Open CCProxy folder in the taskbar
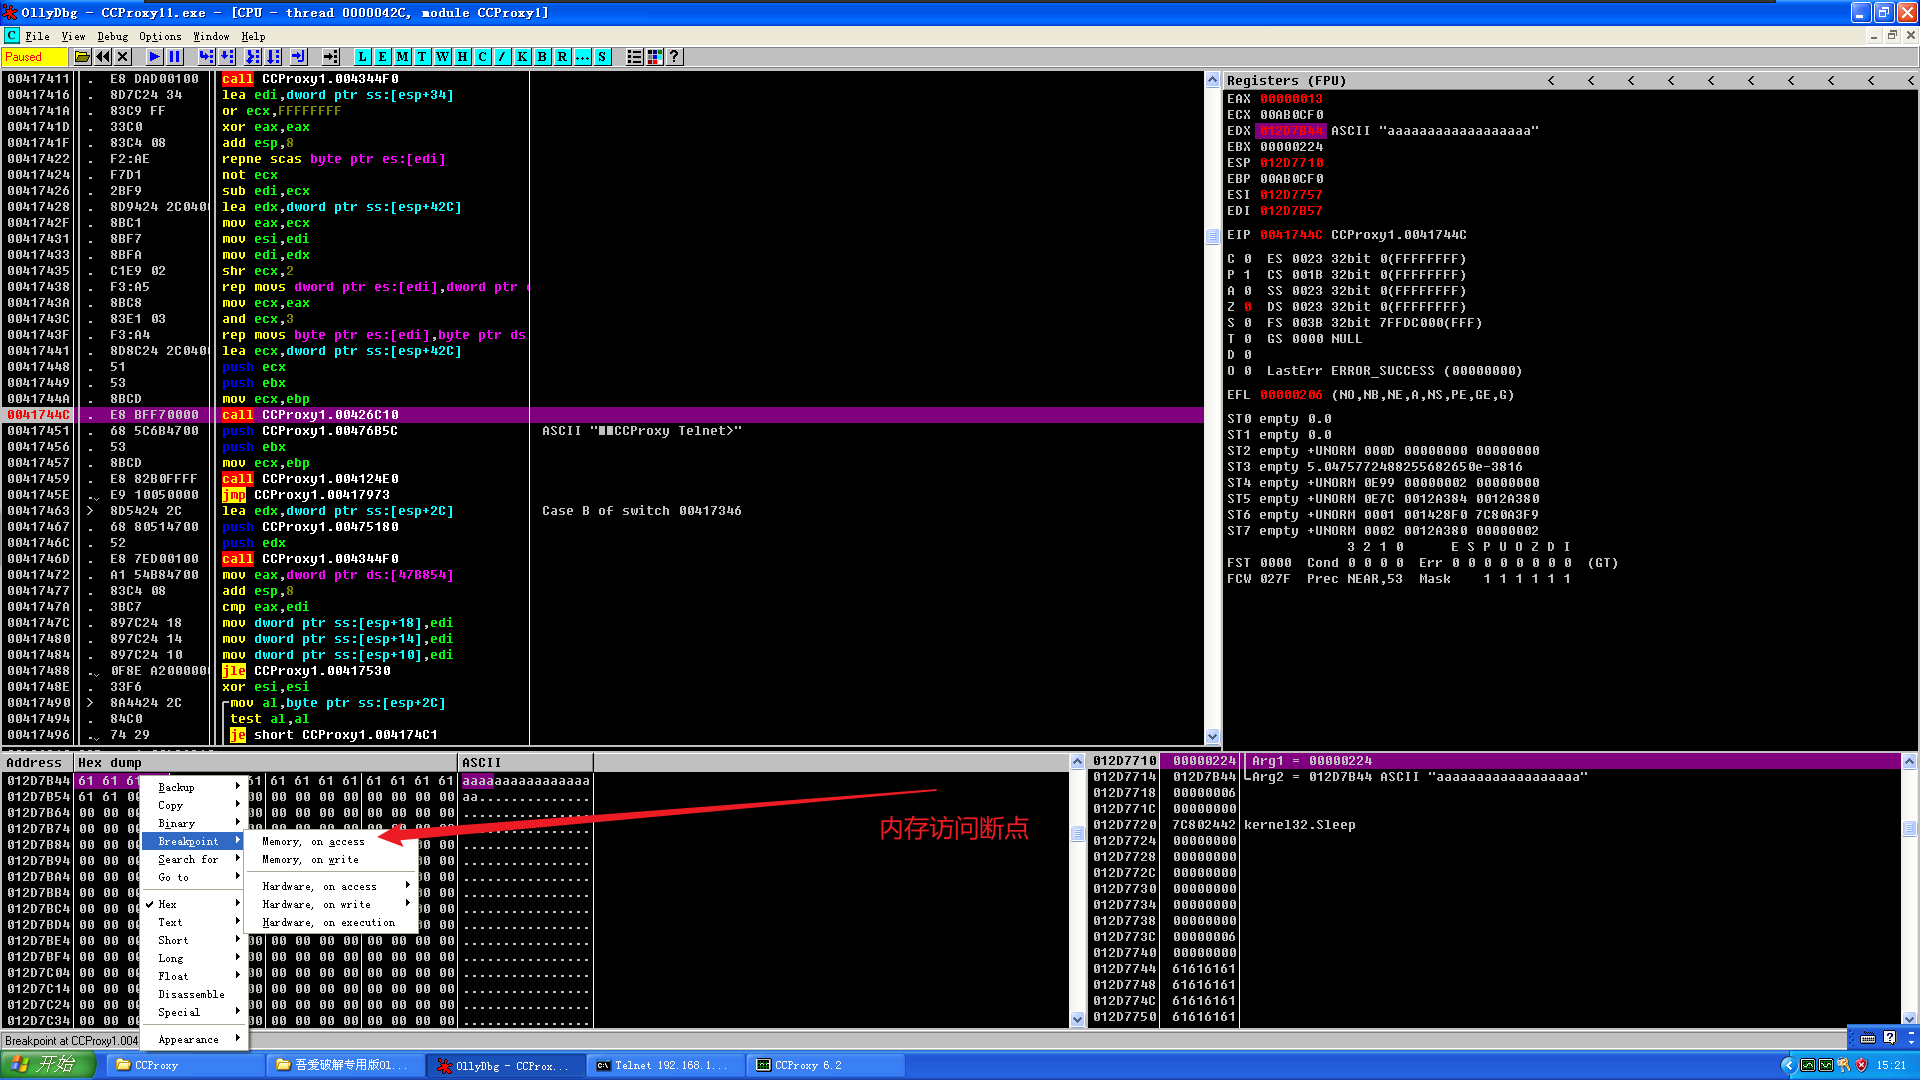Viewport: 1920px width, 1080px height. click(x=185, y=1066)
